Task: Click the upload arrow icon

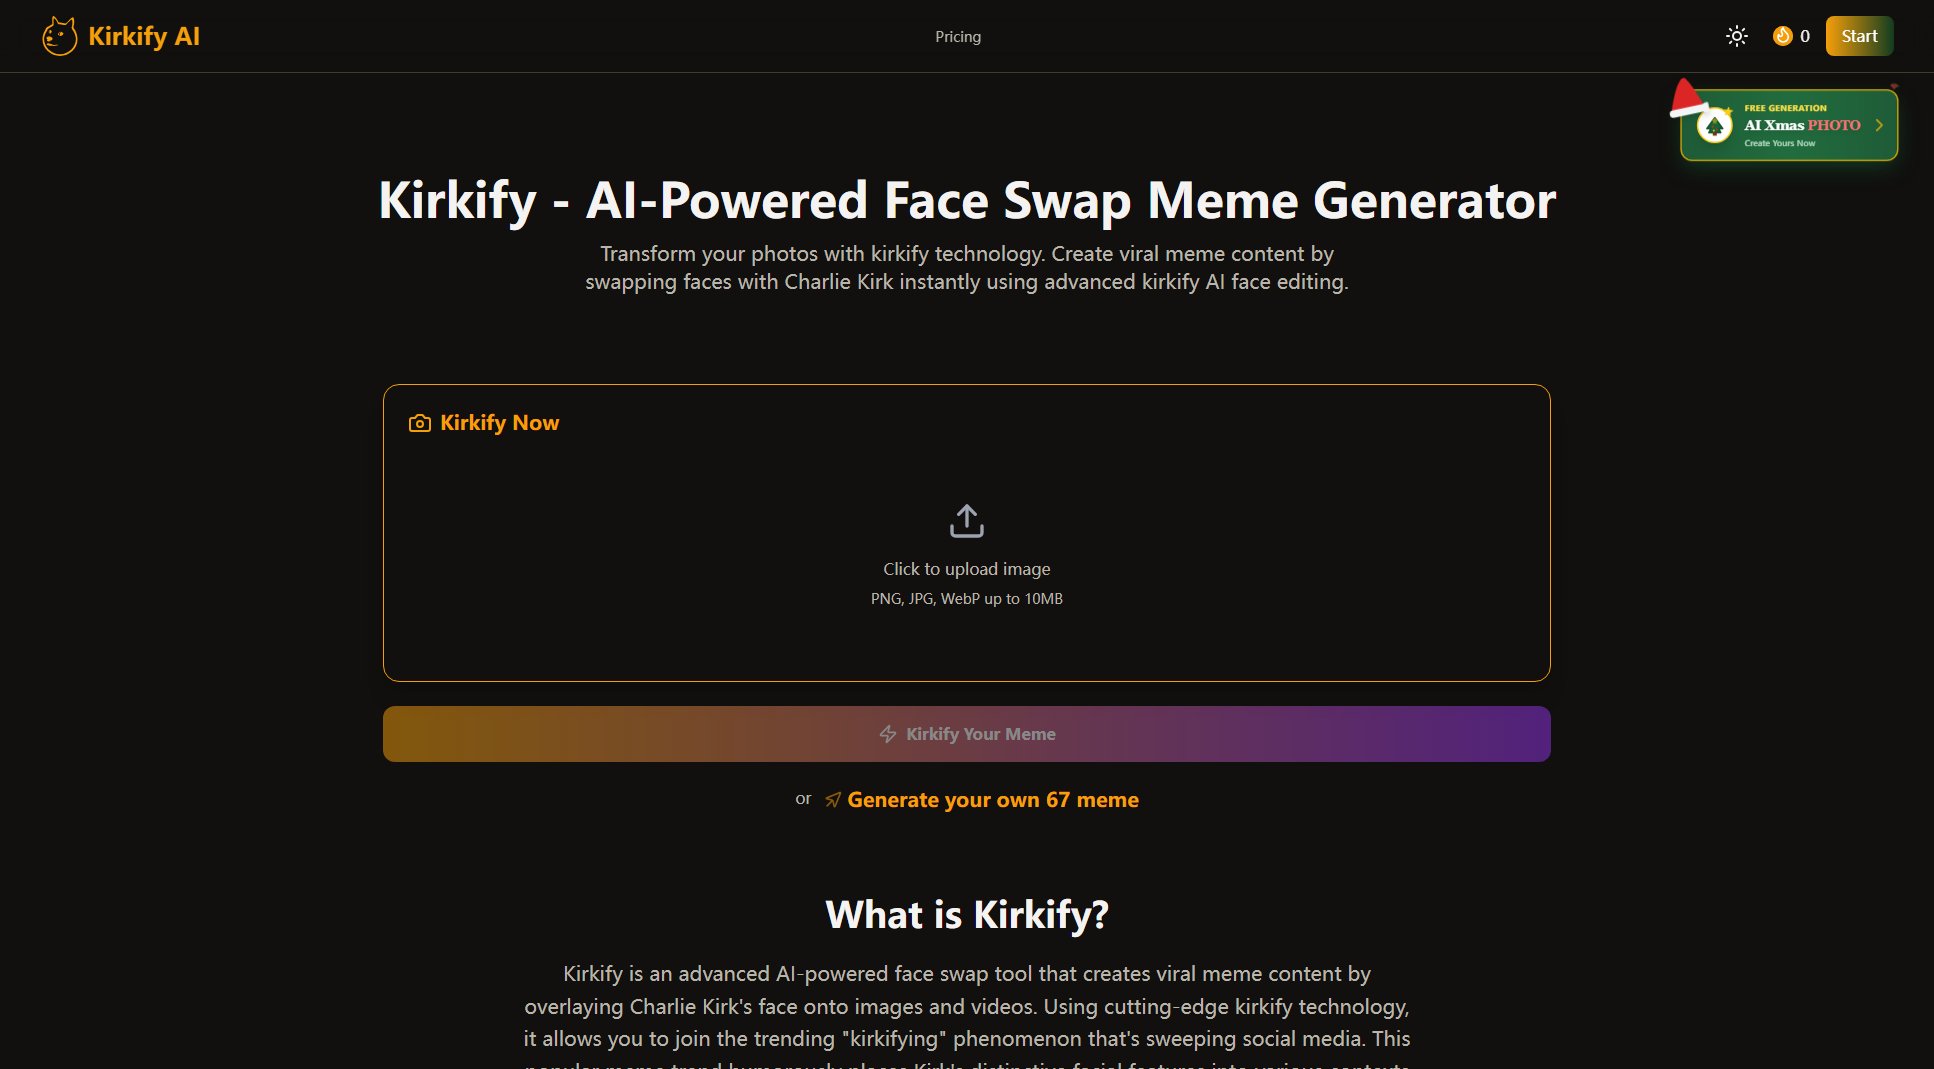Action: [x=965, y=520]
